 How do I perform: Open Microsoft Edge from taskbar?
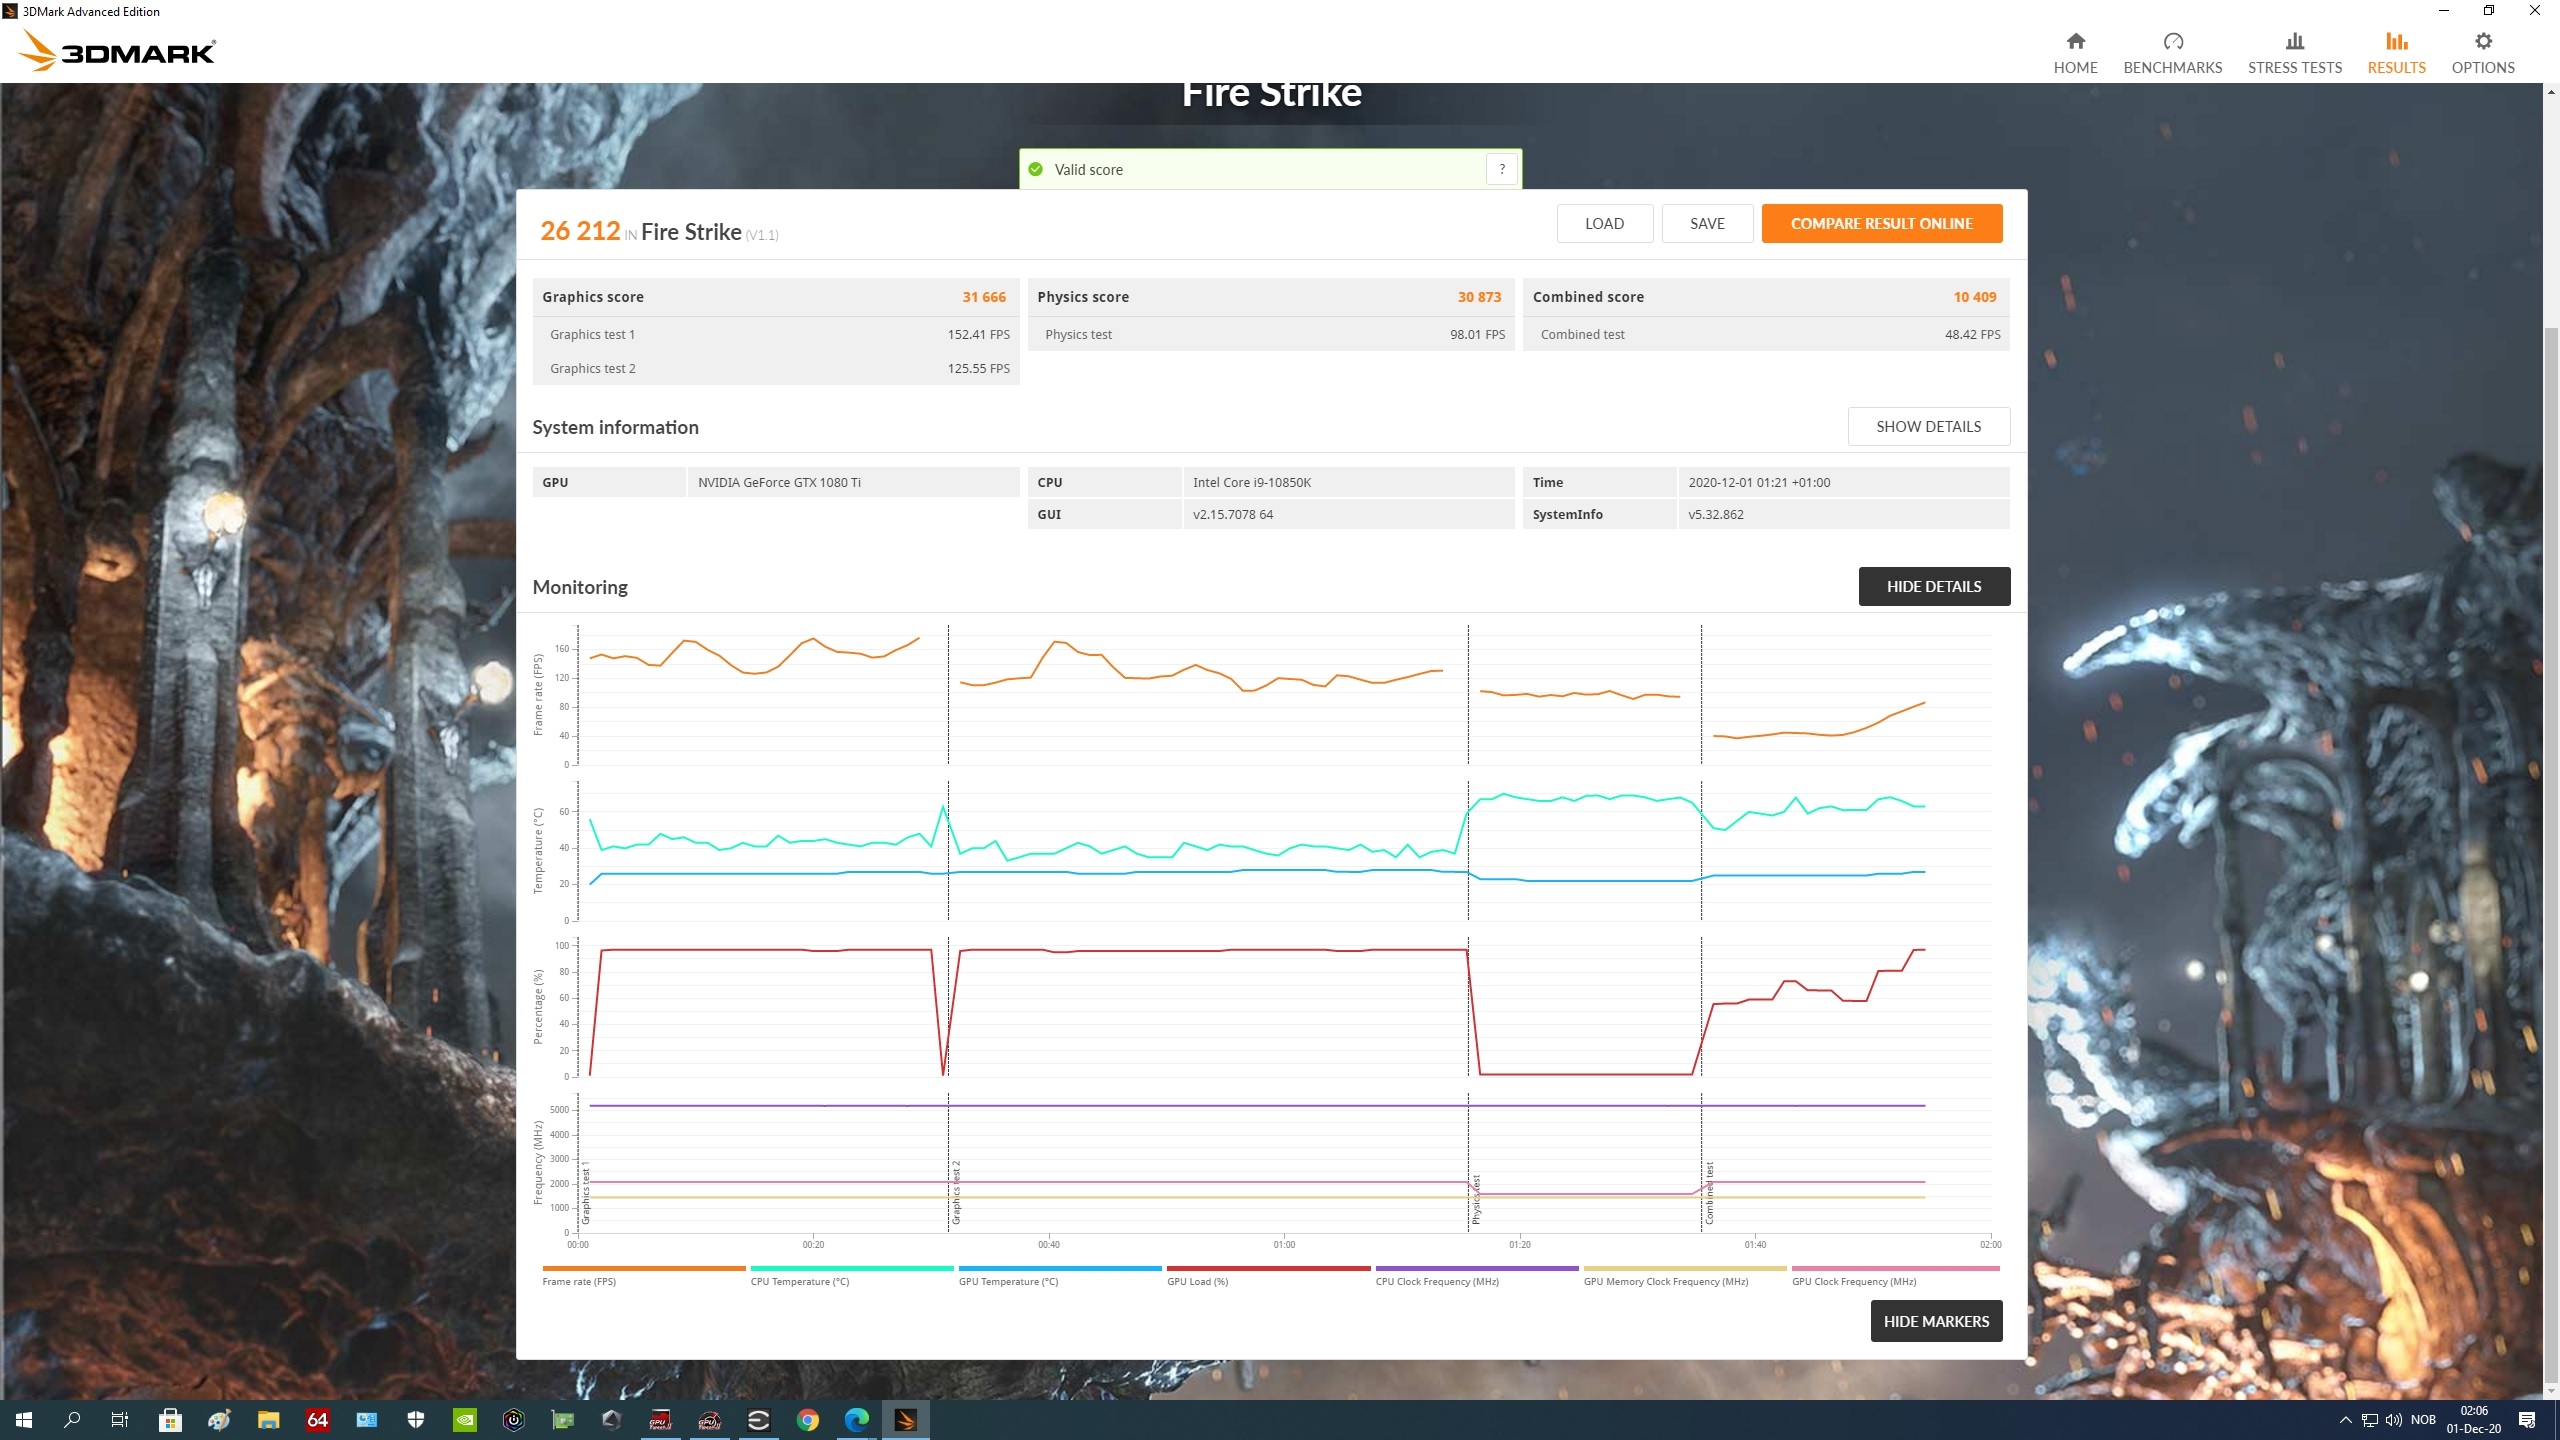click(x=857, y=1420)
